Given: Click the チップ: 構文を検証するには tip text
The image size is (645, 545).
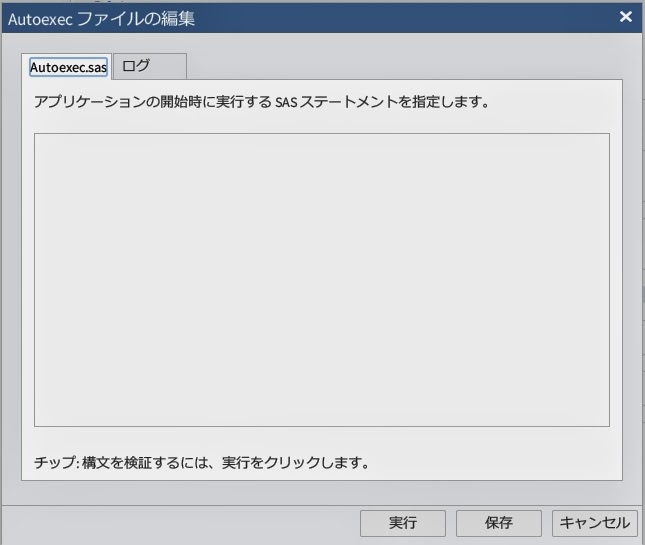Looking at the screenshot, I should [202, 463].
